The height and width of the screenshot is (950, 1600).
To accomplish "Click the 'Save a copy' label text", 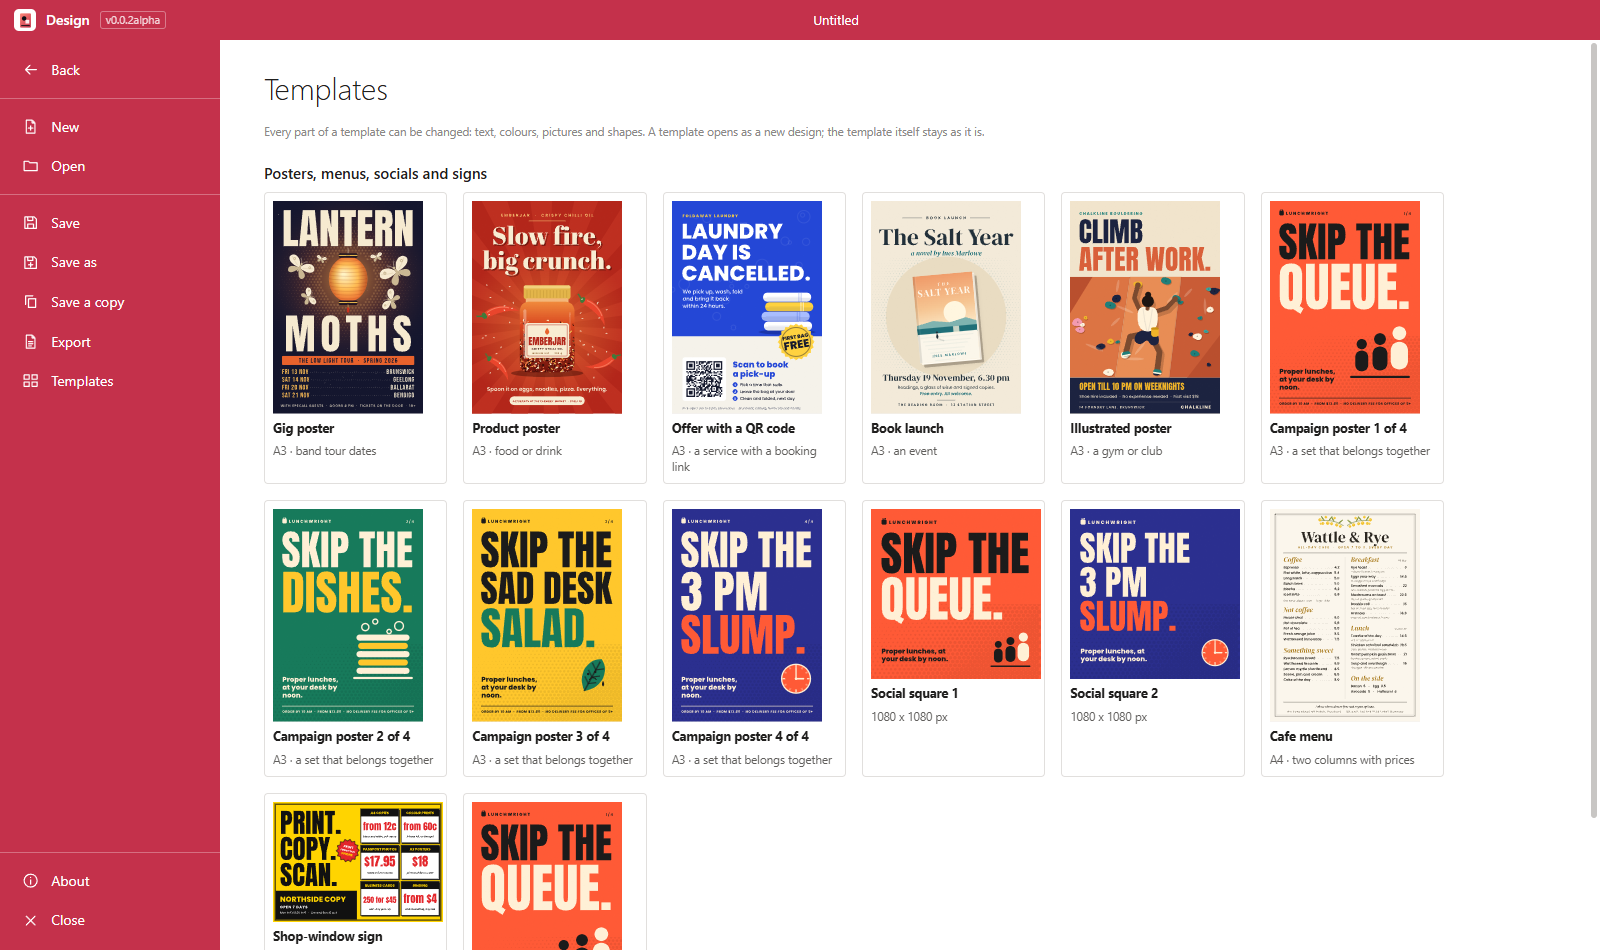I will pos(88,302).
